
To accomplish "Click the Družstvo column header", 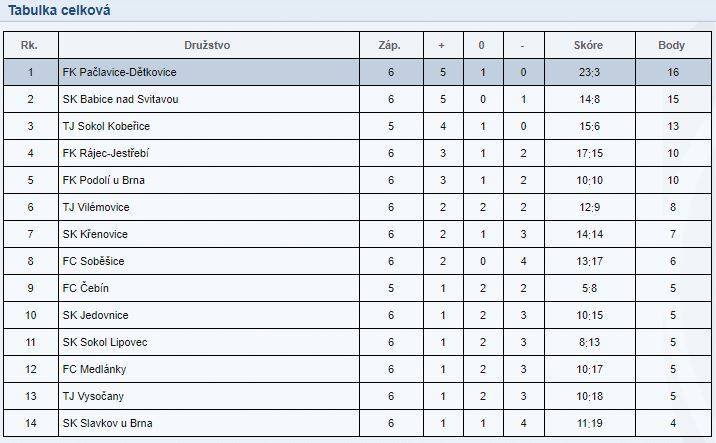I will point(207,45).
